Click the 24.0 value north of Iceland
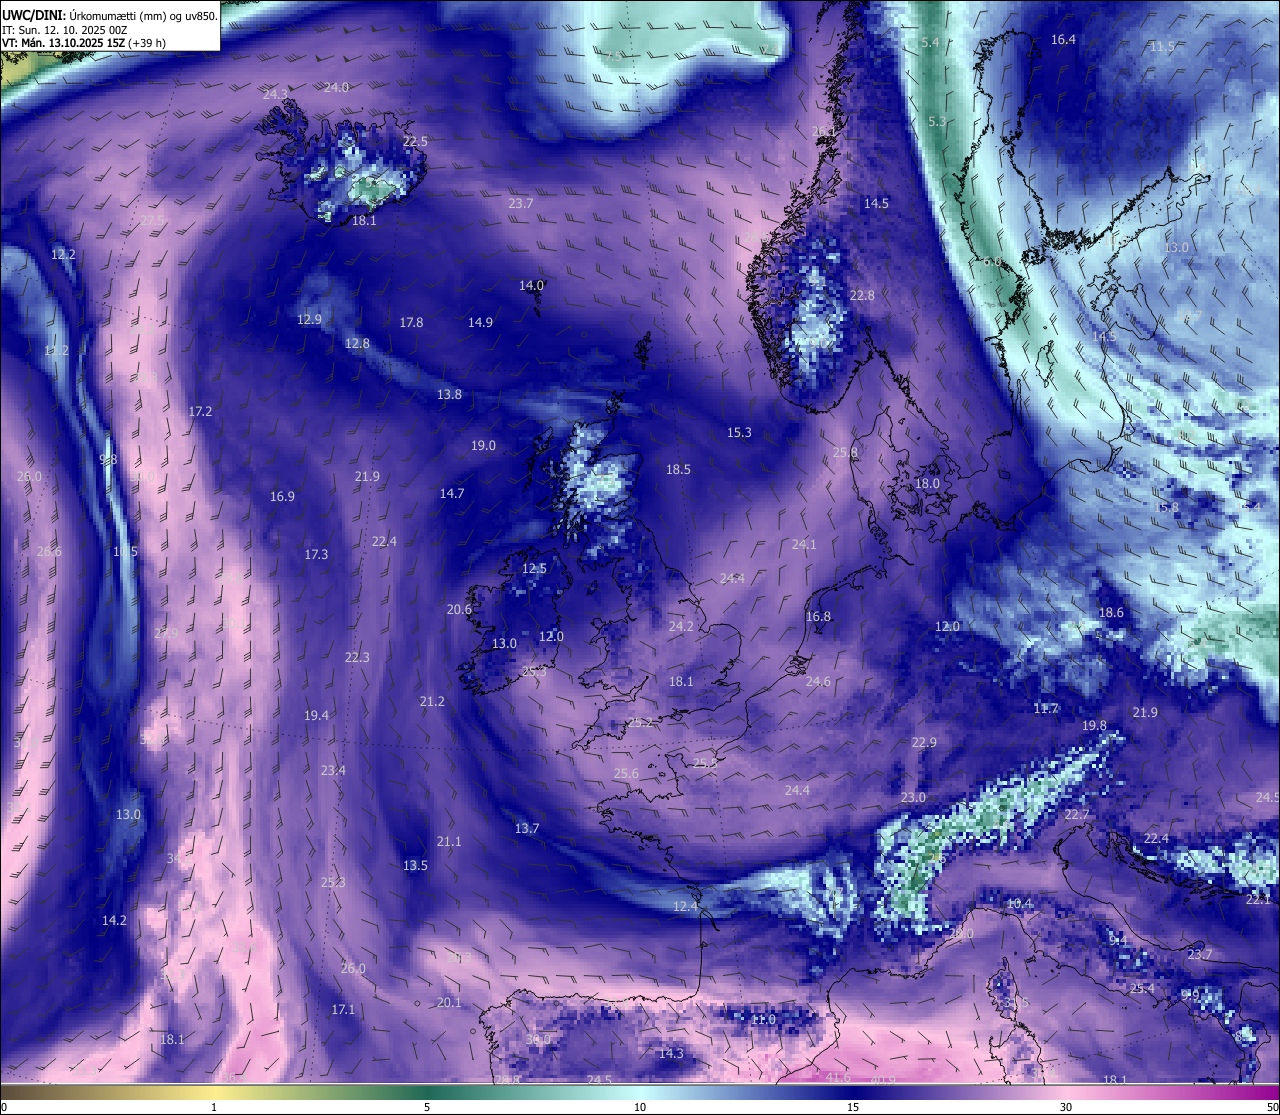 (337, 87)
